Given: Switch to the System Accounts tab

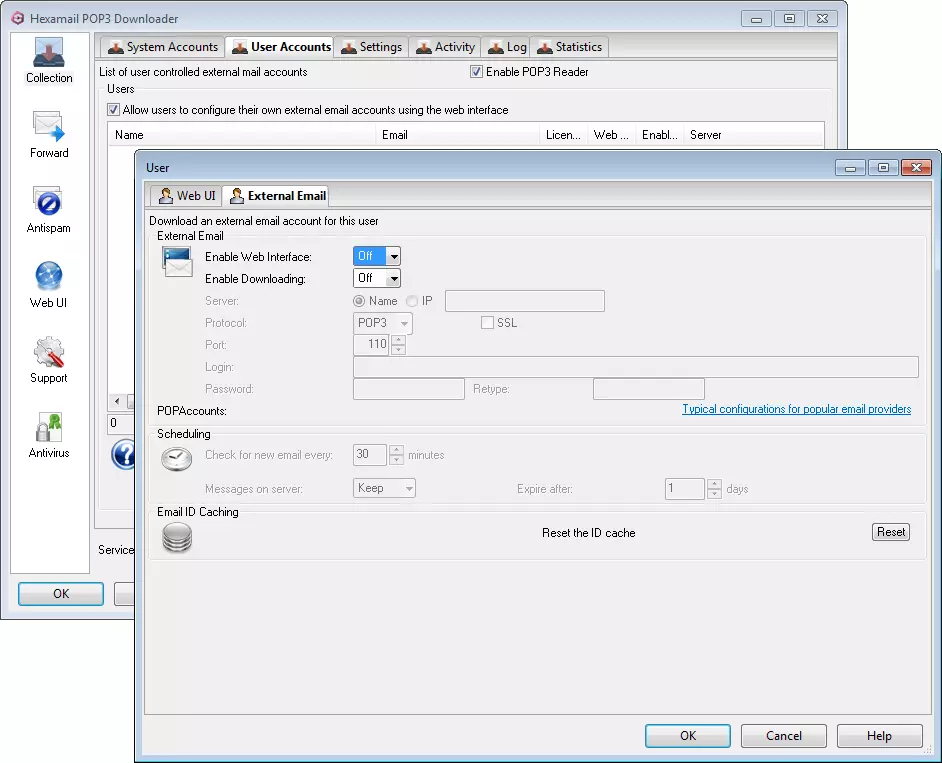Looking at the screenshot, I should tap(163, 47).
